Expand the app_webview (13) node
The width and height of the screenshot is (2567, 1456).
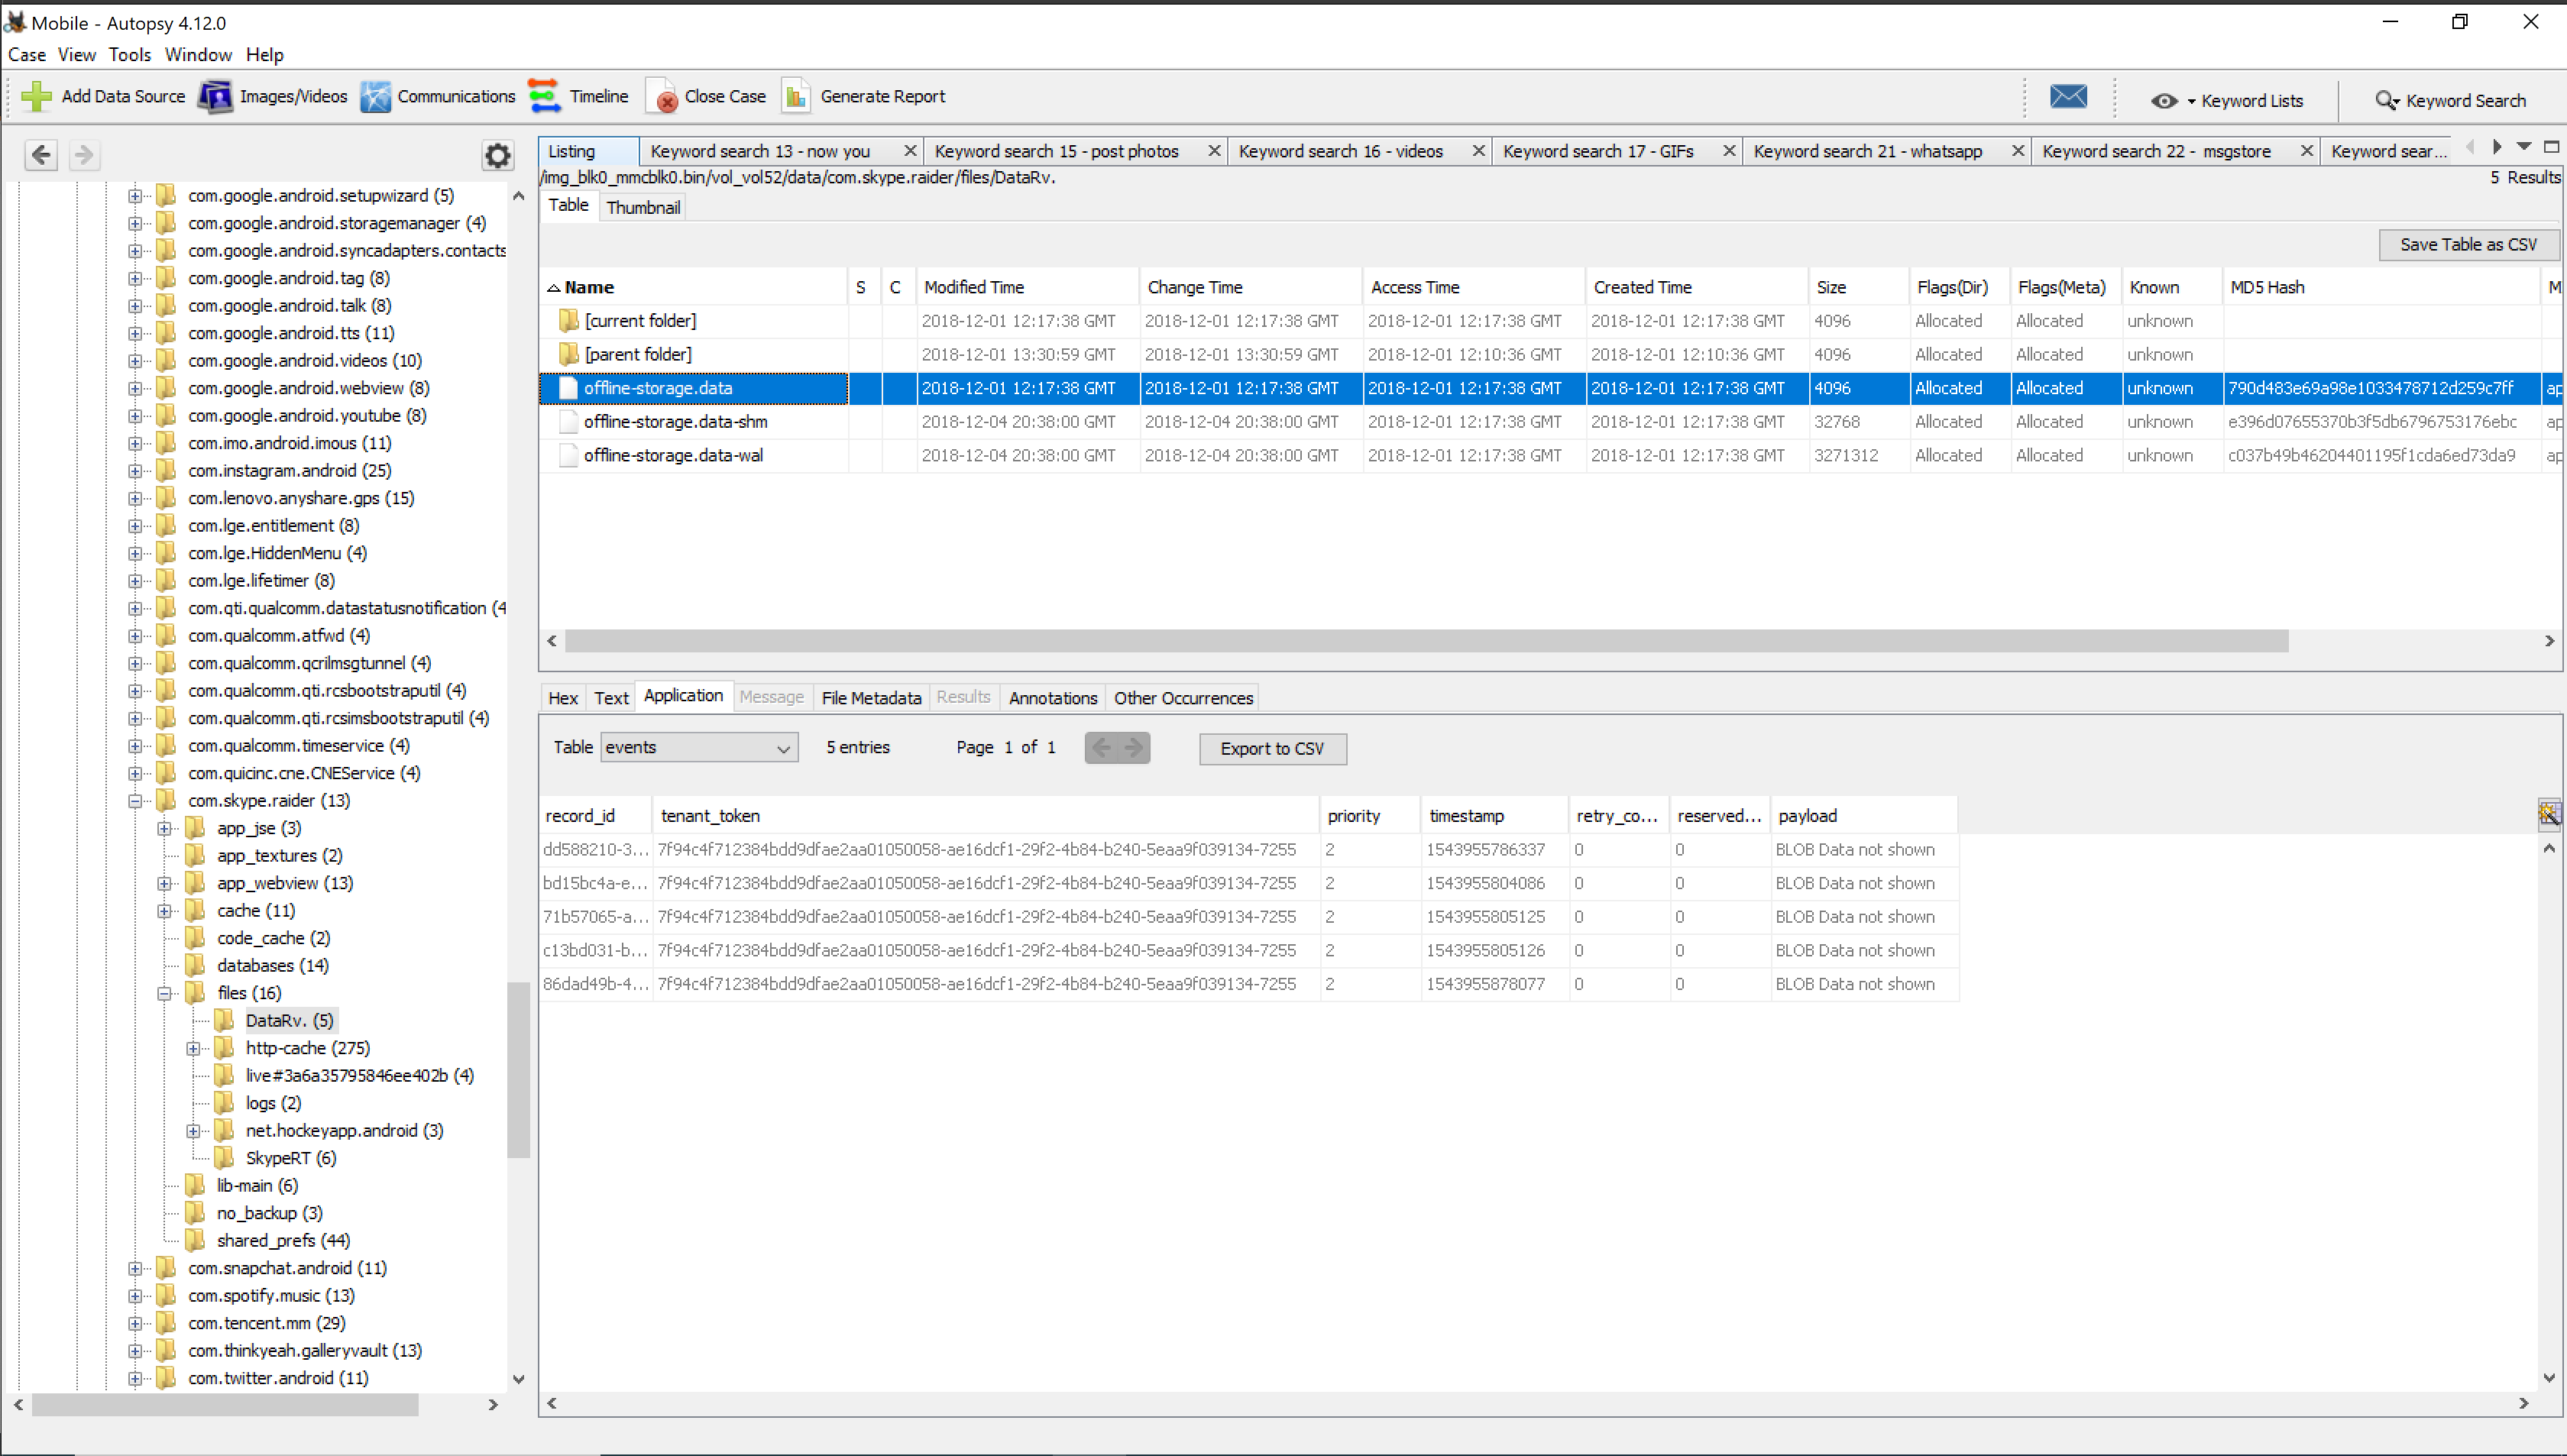pos(164,883)
